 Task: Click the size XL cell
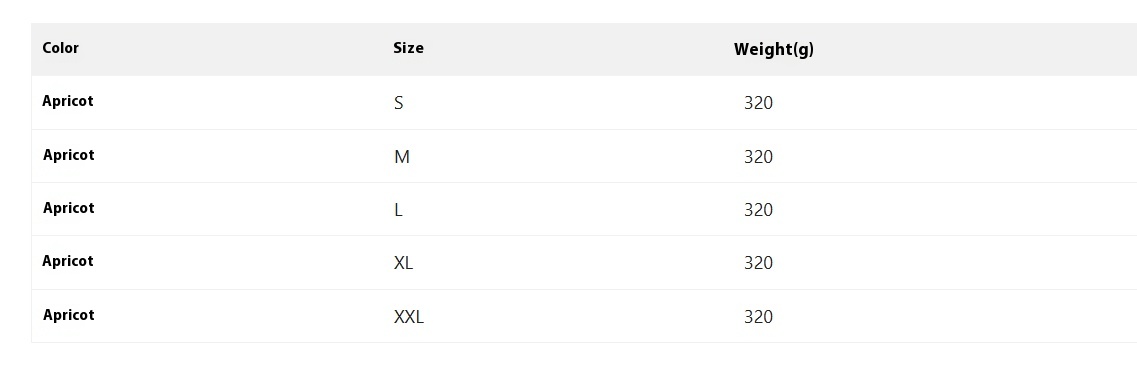pyautogui.click(x=403, y=262)
